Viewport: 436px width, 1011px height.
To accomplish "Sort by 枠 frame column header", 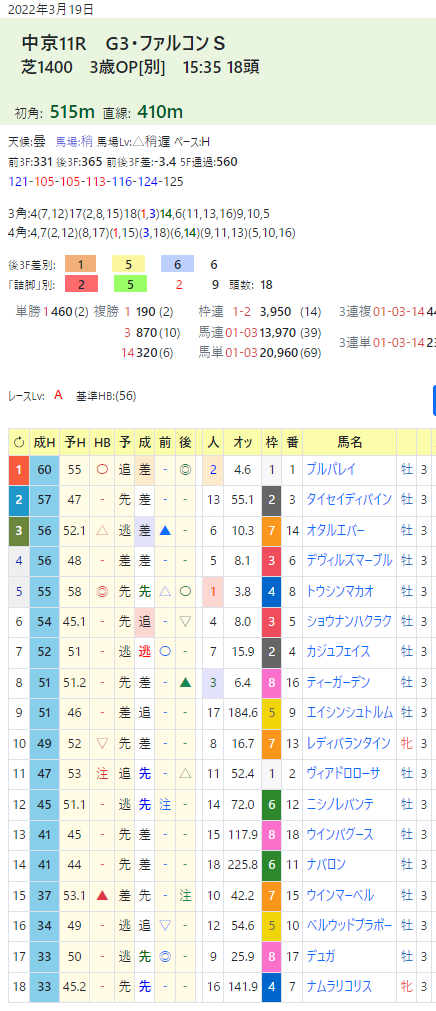I will pos(272,442).
